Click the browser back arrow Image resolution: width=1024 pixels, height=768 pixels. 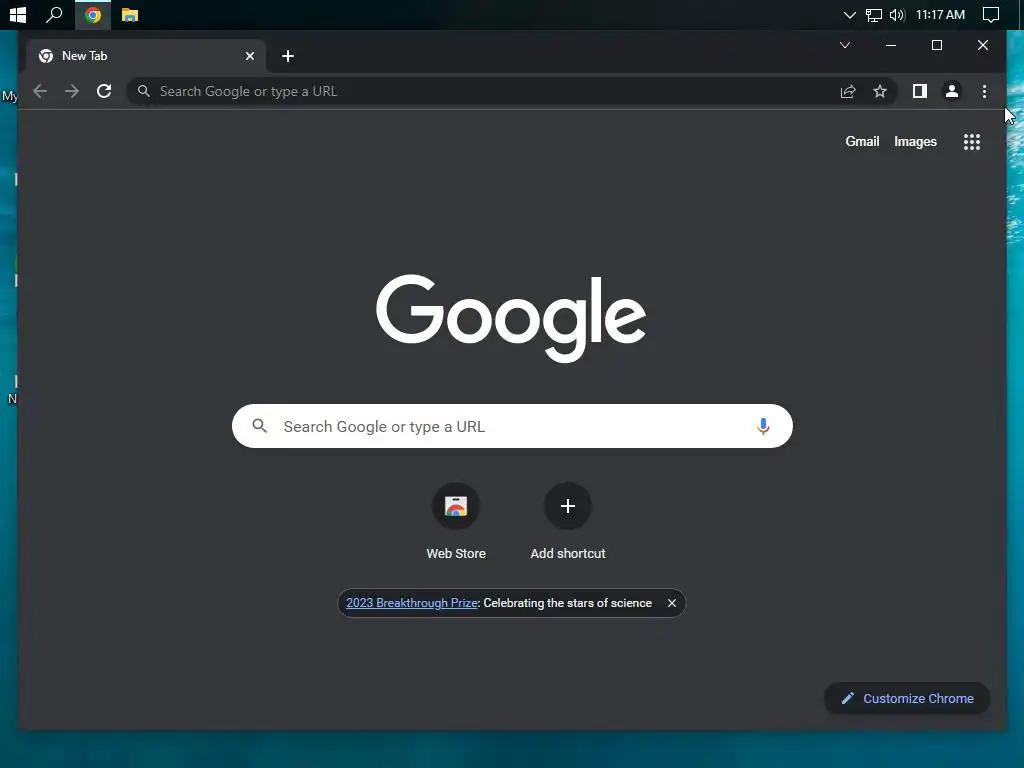click(x=40, y=91)
